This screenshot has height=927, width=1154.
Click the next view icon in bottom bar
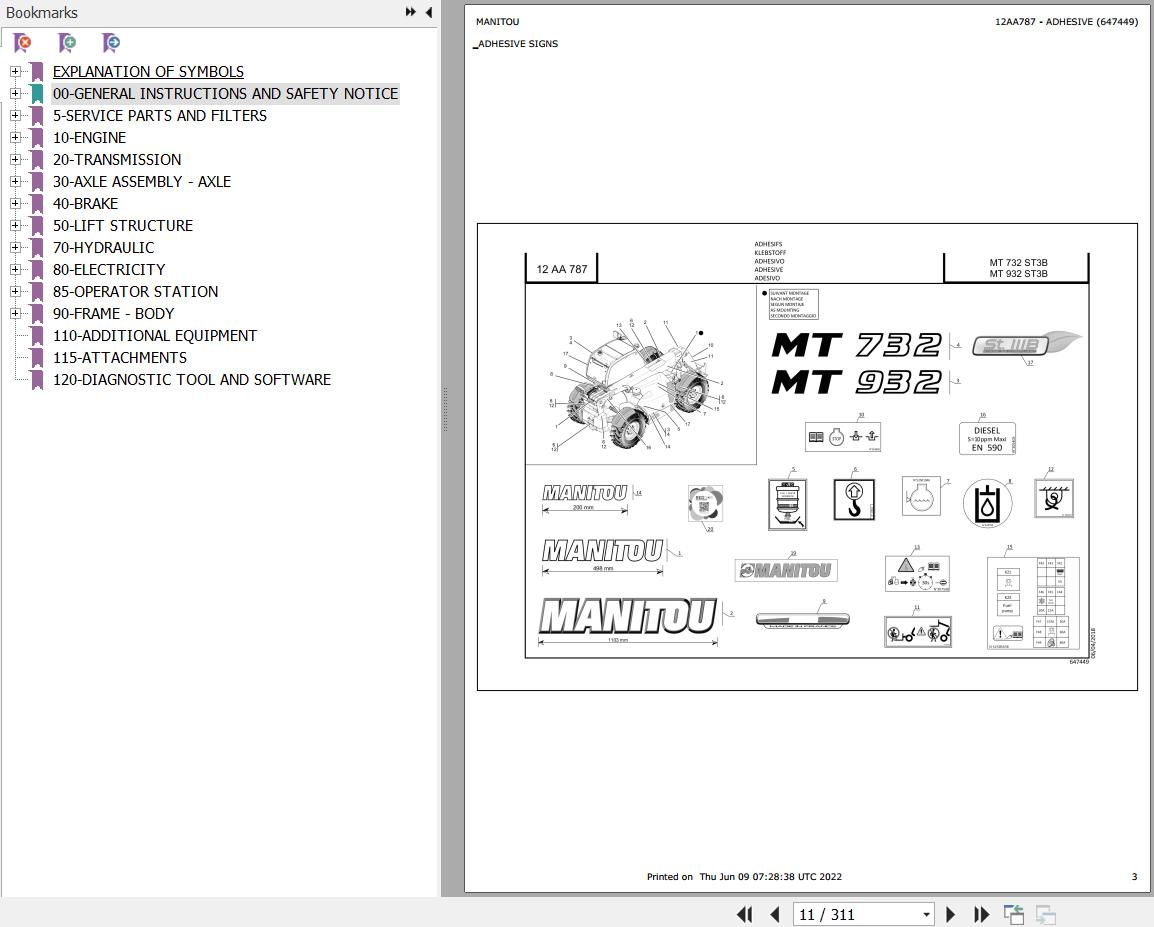(x=1045, y=914)
